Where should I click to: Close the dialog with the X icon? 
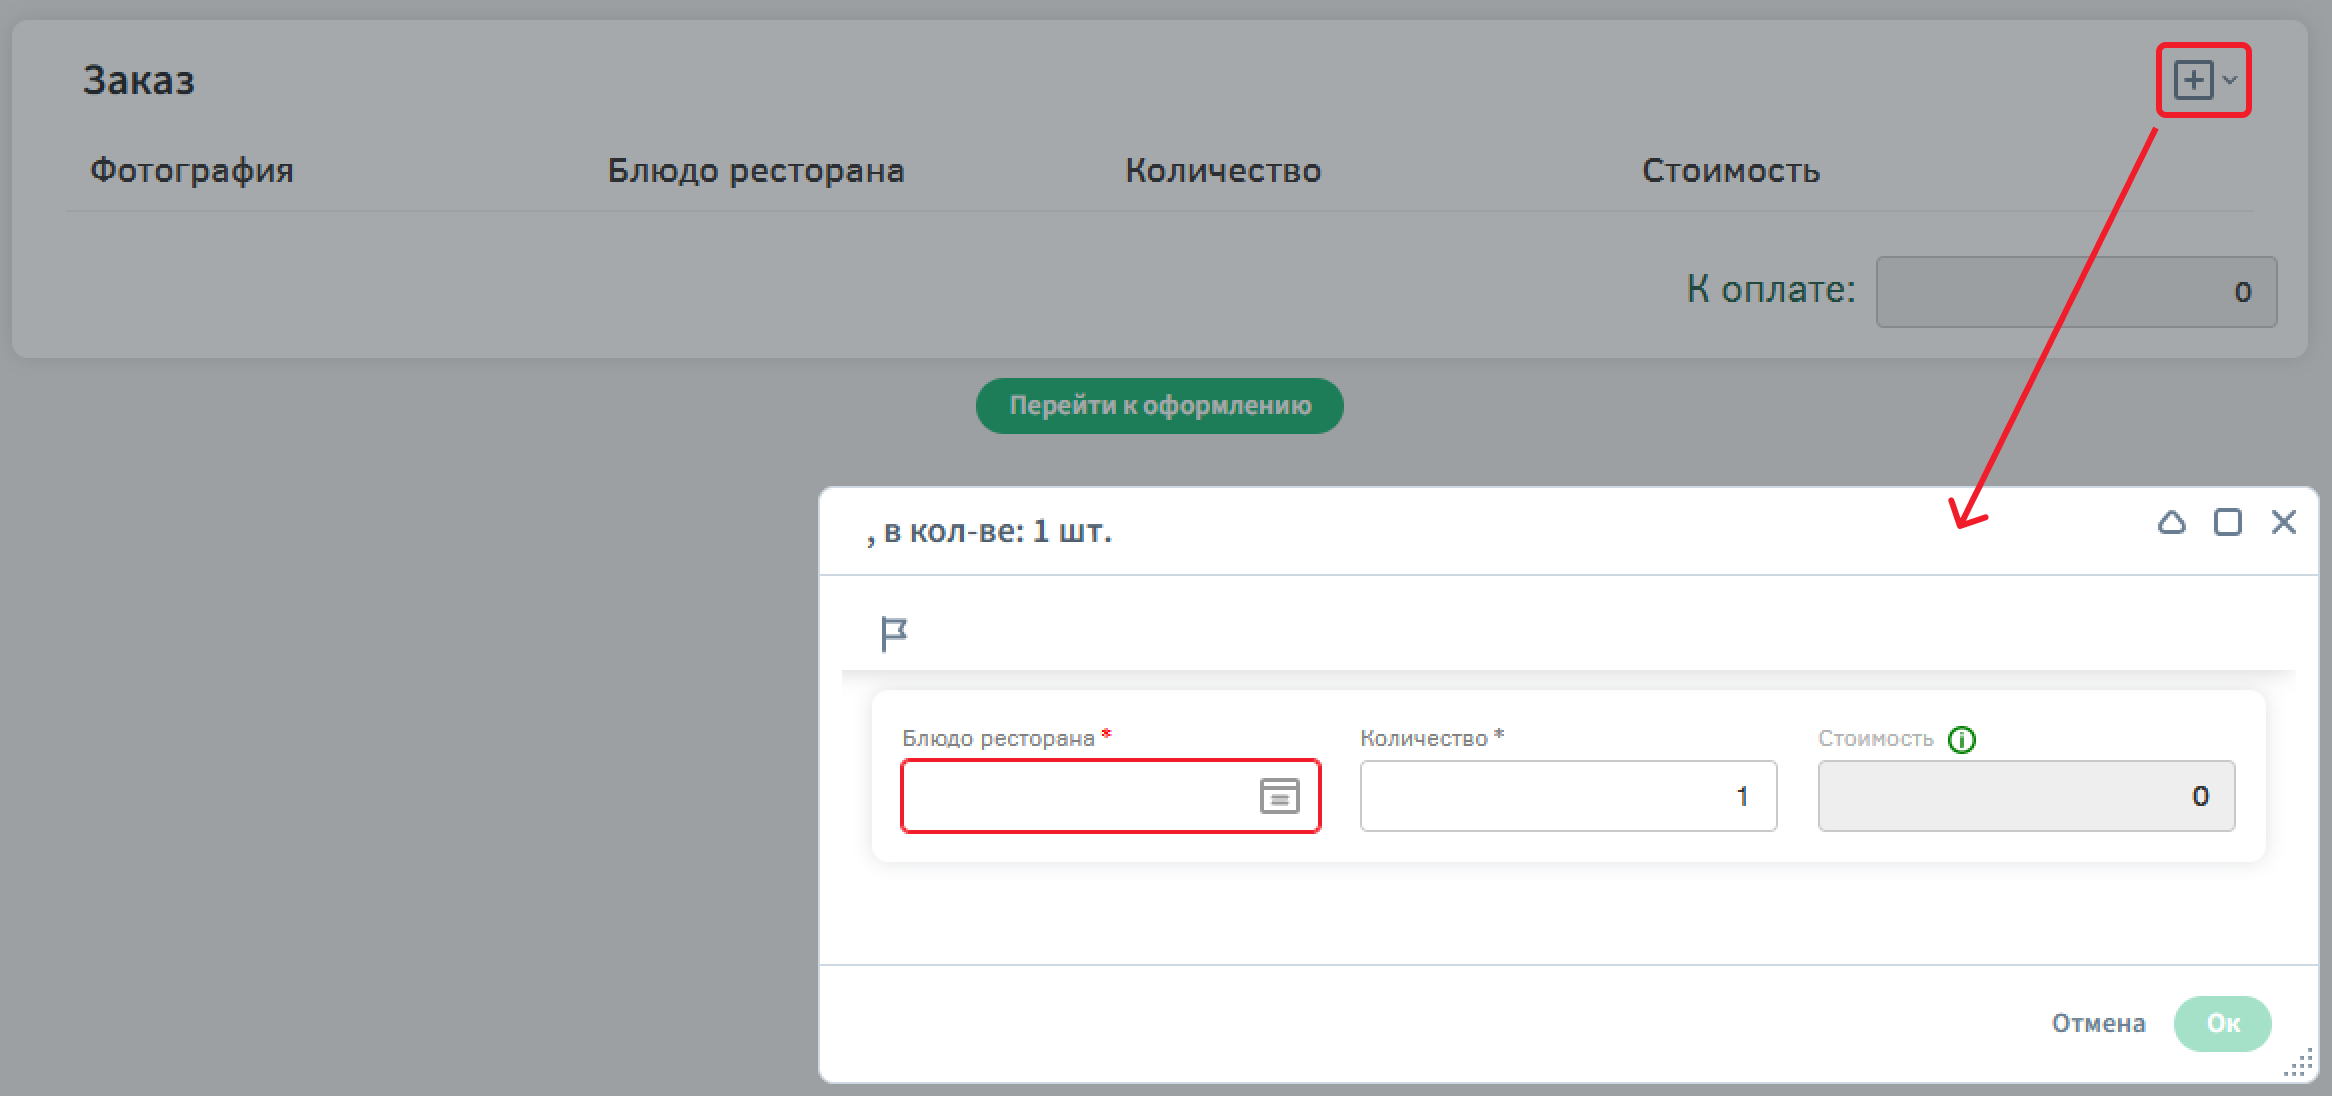[x=2284, y=522]
